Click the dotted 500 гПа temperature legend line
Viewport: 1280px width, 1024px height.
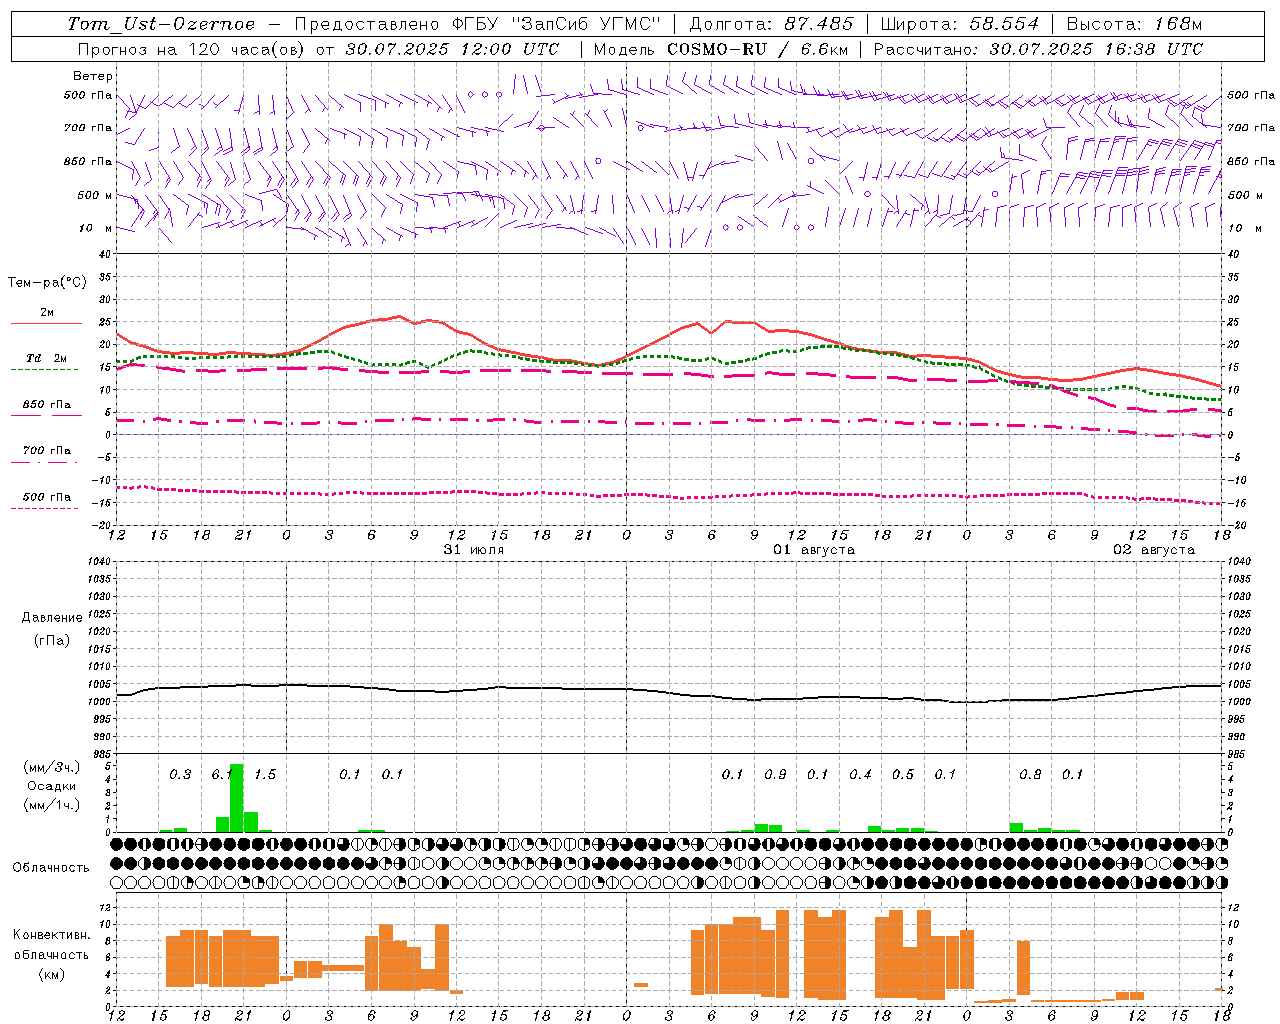coord(45,509)
